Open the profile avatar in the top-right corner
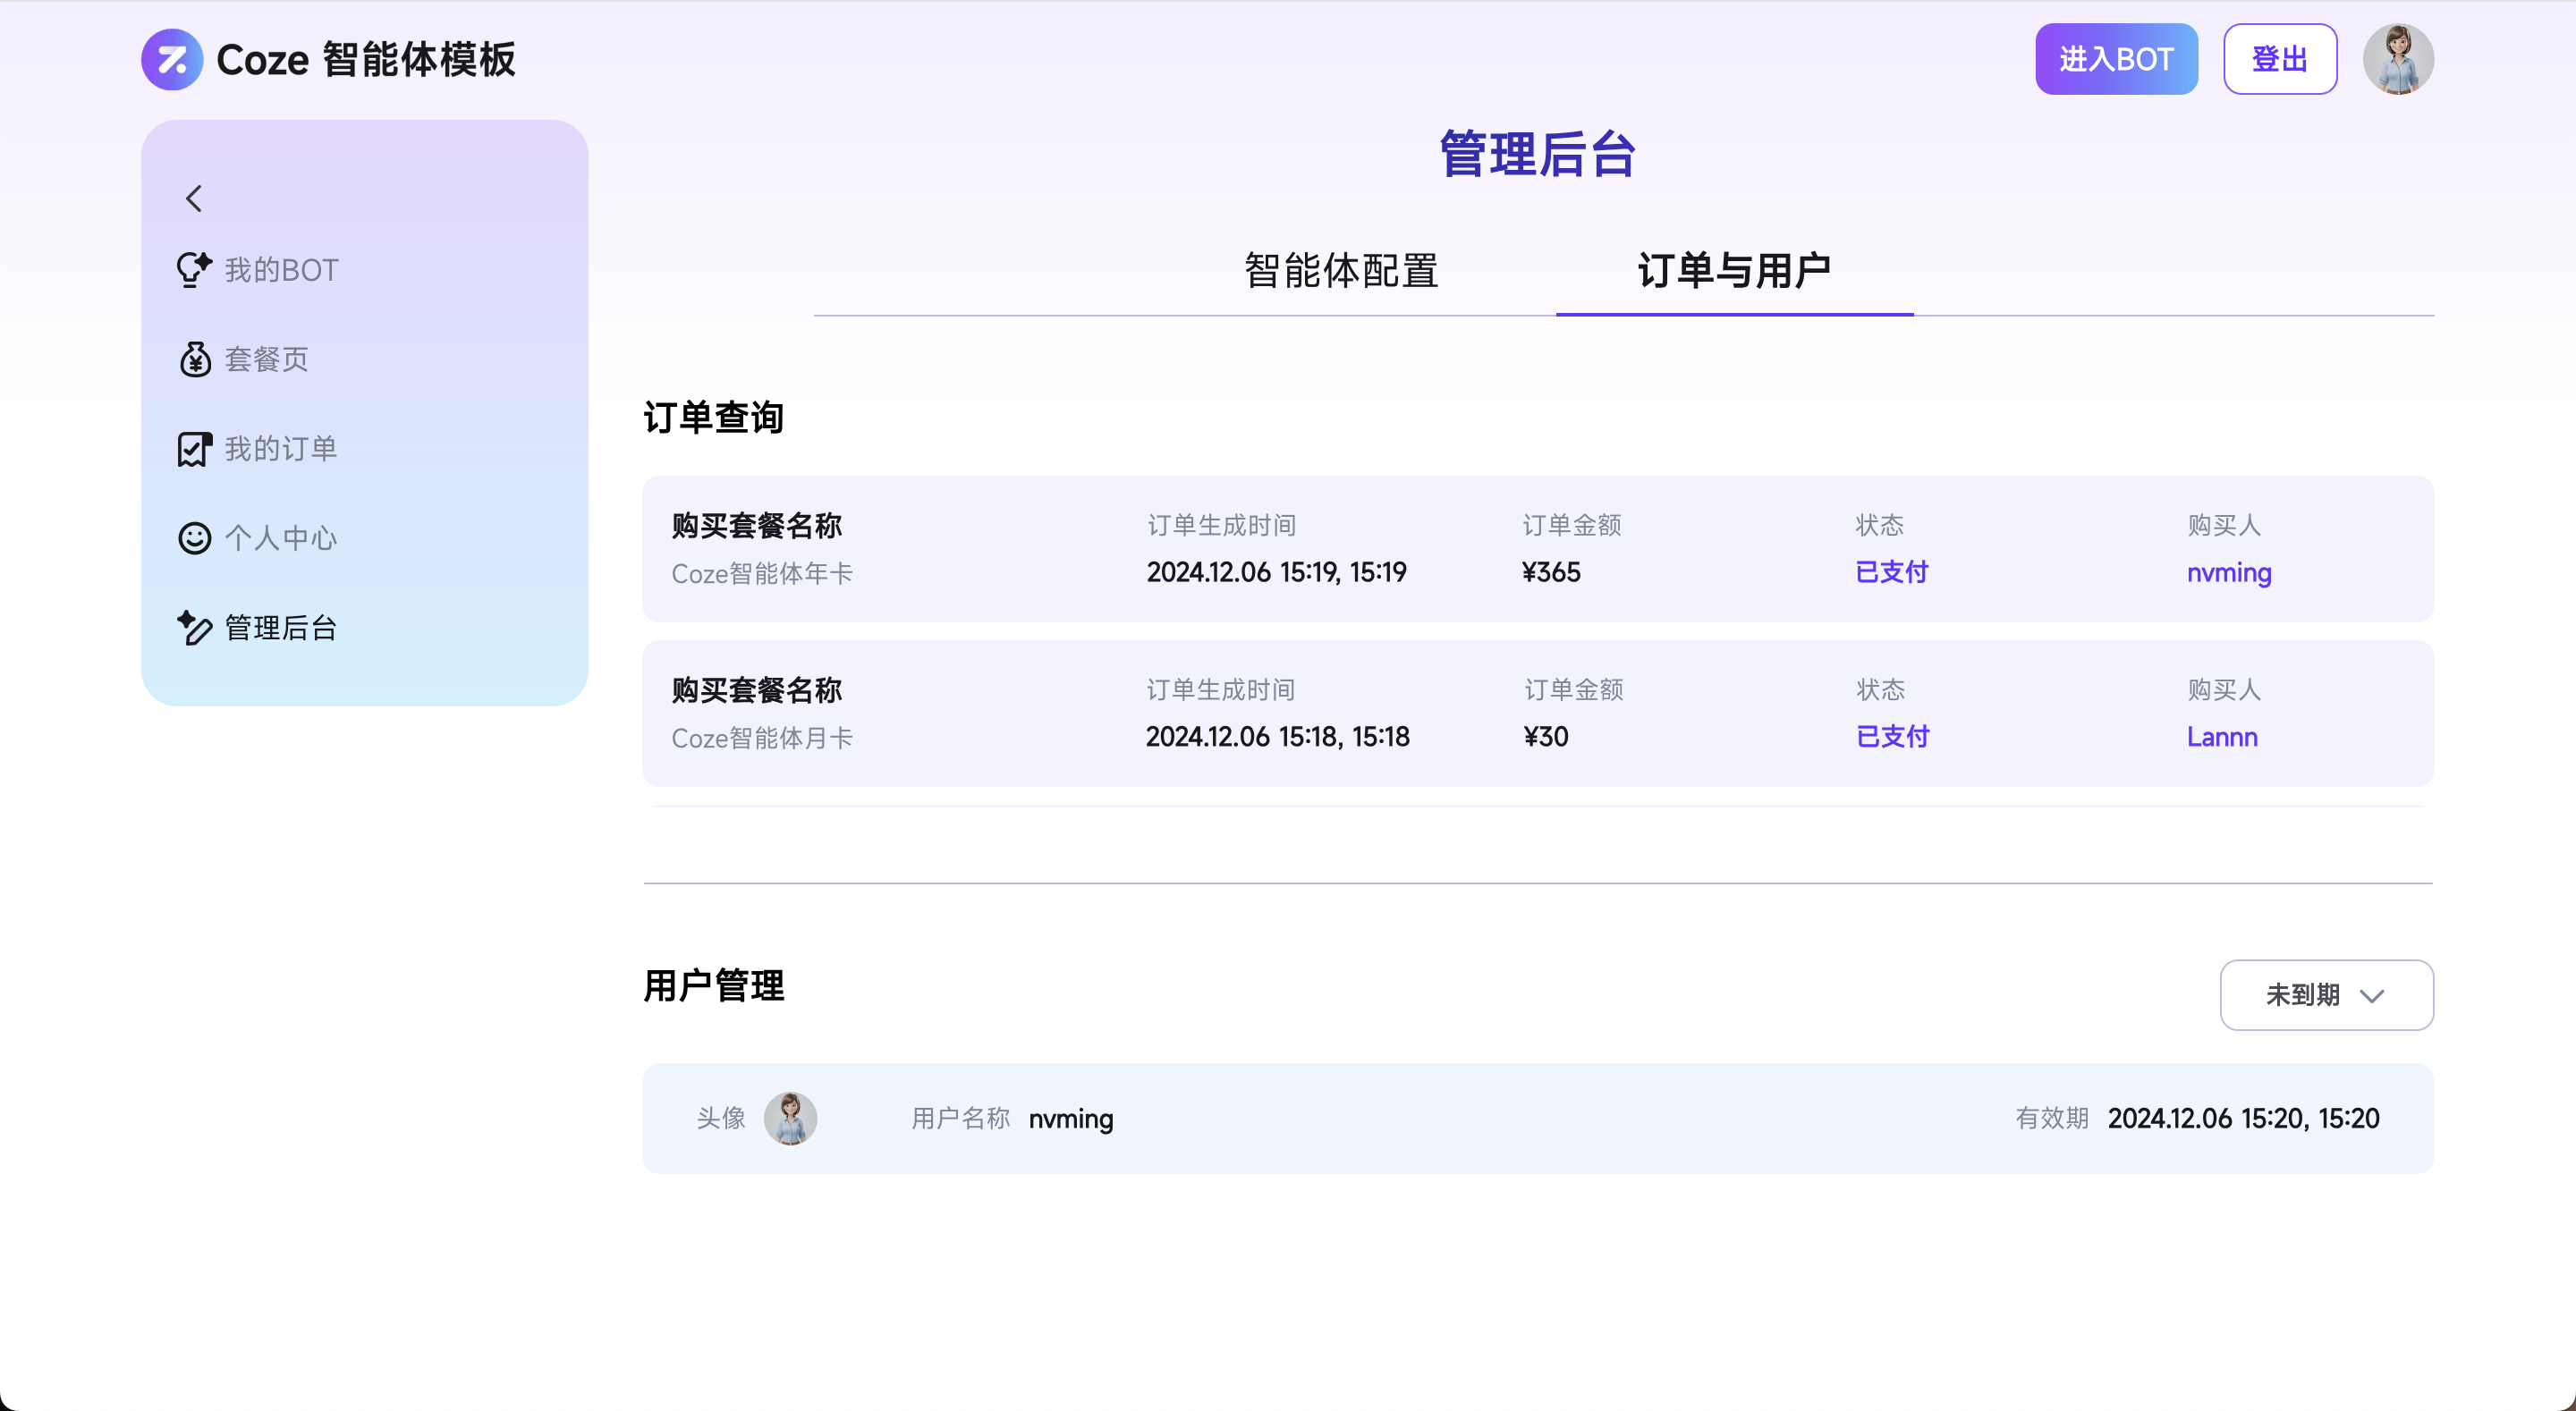The width and height of the screenshot is (2576, 1411). [x=2400, y=59]
